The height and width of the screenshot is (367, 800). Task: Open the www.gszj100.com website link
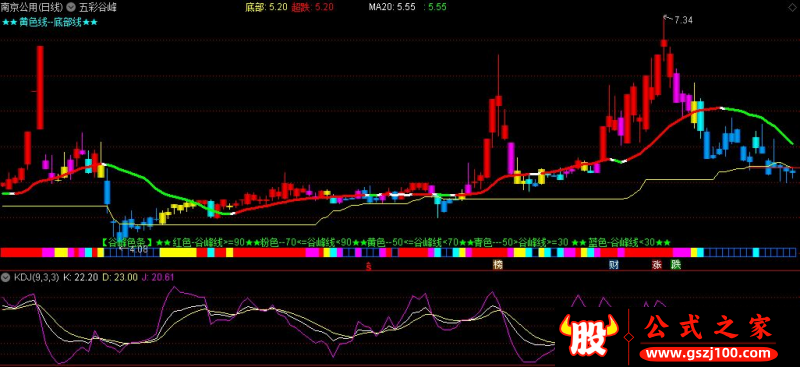tap(709, 354)
